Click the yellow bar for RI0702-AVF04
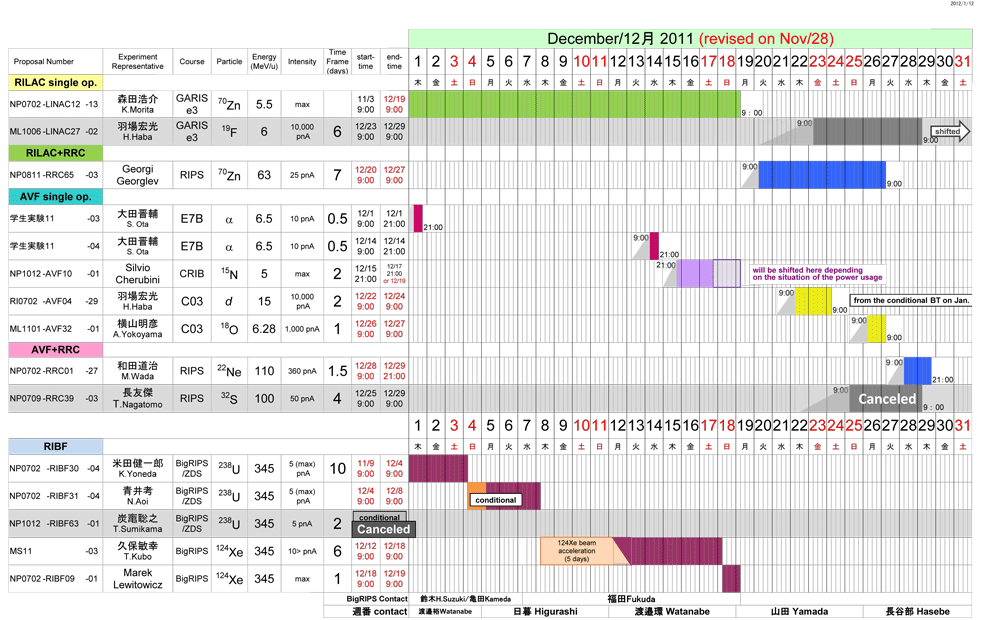This screenshot has height=620, width=1000. [x=813, y=301]
